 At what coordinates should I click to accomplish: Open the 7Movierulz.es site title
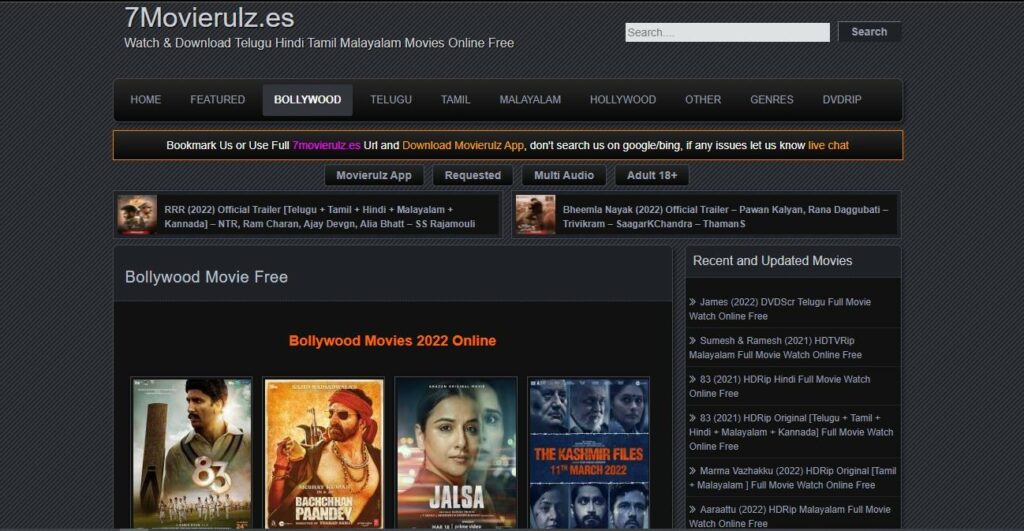[x=209, y=18]
